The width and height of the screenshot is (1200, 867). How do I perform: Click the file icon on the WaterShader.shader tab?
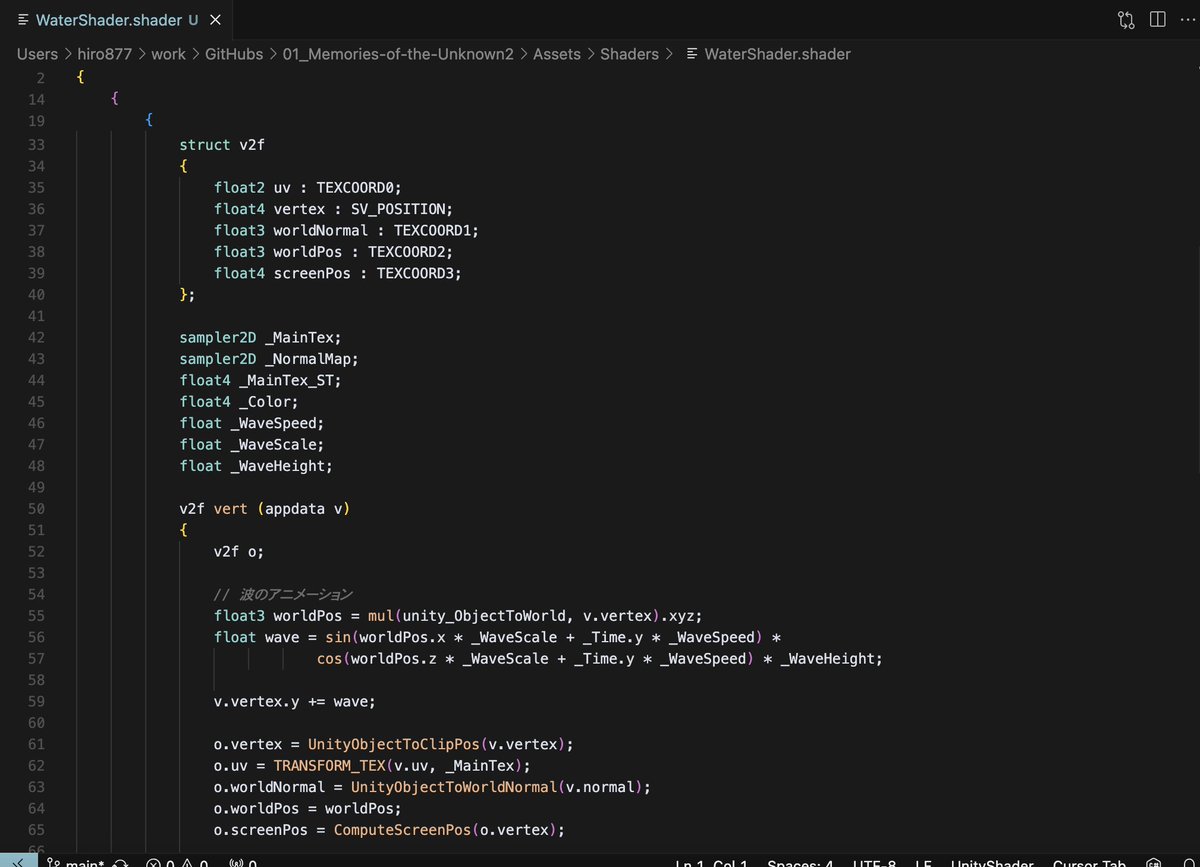(x=23, y=21)
